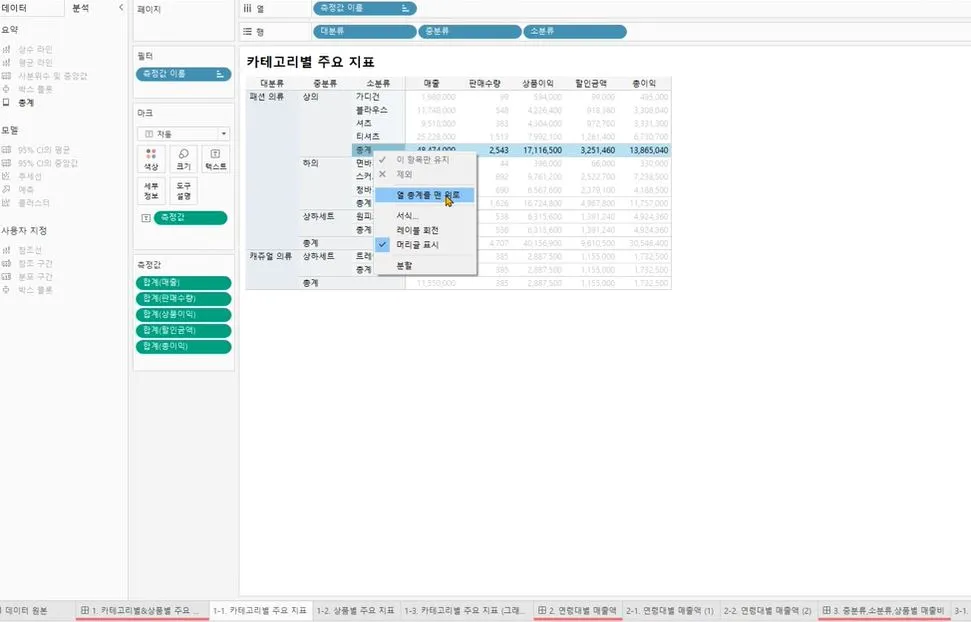Click the 패션 의류 row header
This screenshot has width=971, height=622.
pyautogui.click(x=267, y=97)
